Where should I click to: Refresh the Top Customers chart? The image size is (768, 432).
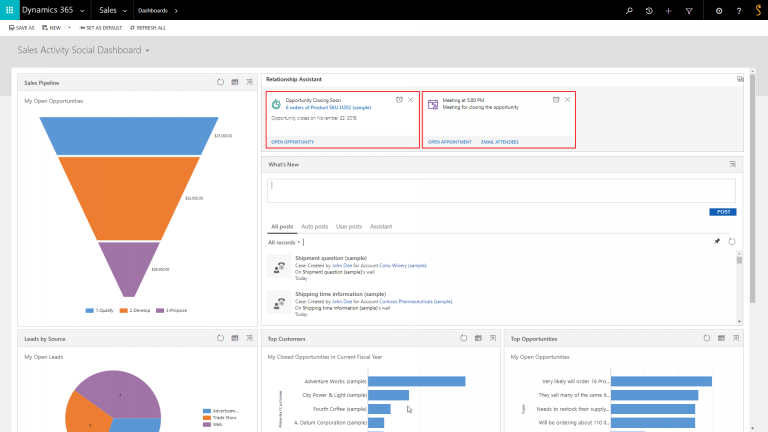(x=463, y=338)
